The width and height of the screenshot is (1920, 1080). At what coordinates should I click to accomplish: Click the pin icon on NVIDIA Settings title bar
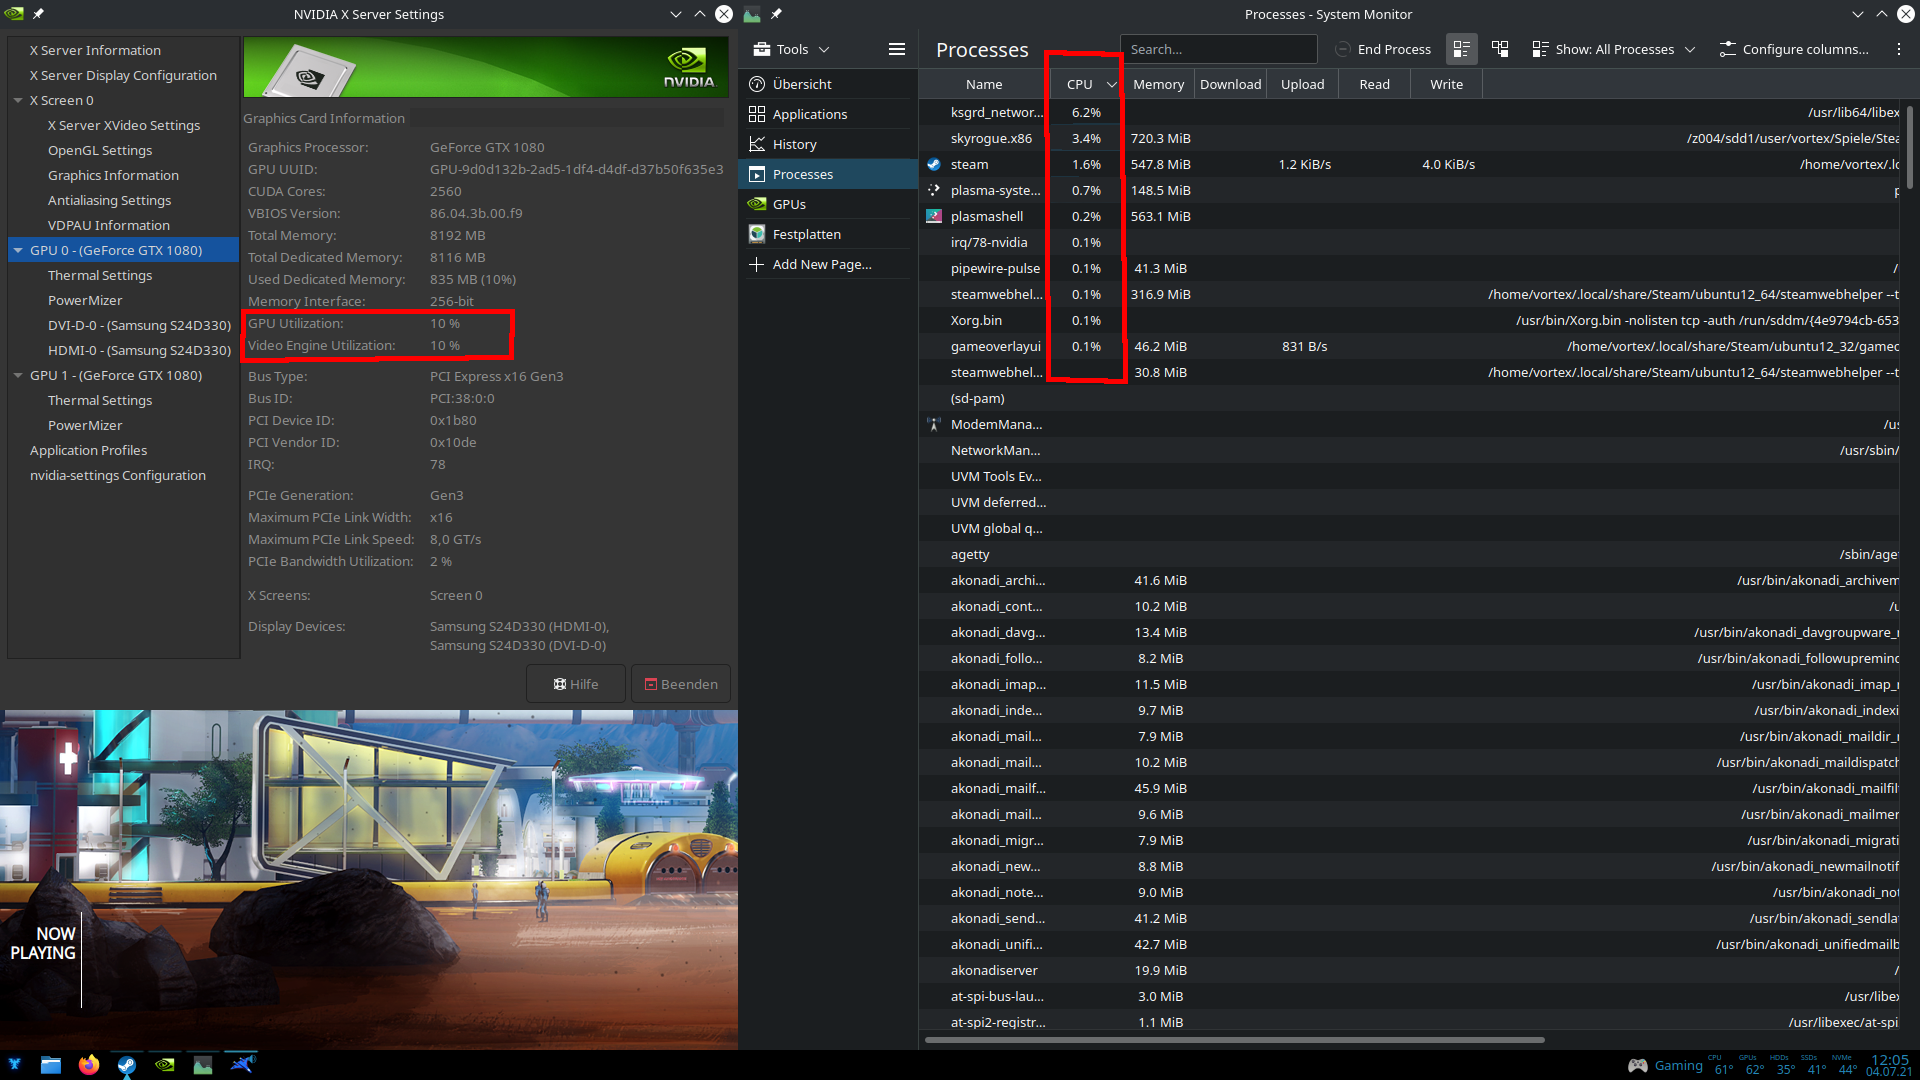pos(38,14)
